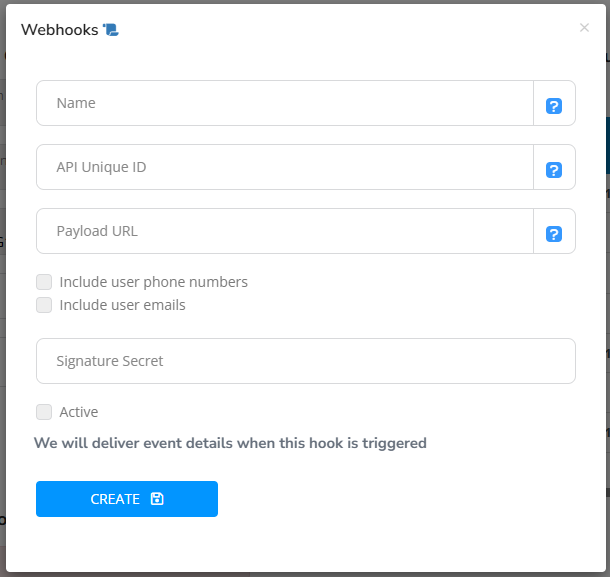Select the Payload URL text field
The width and height of the screenshot is (610, 577).
285,231
